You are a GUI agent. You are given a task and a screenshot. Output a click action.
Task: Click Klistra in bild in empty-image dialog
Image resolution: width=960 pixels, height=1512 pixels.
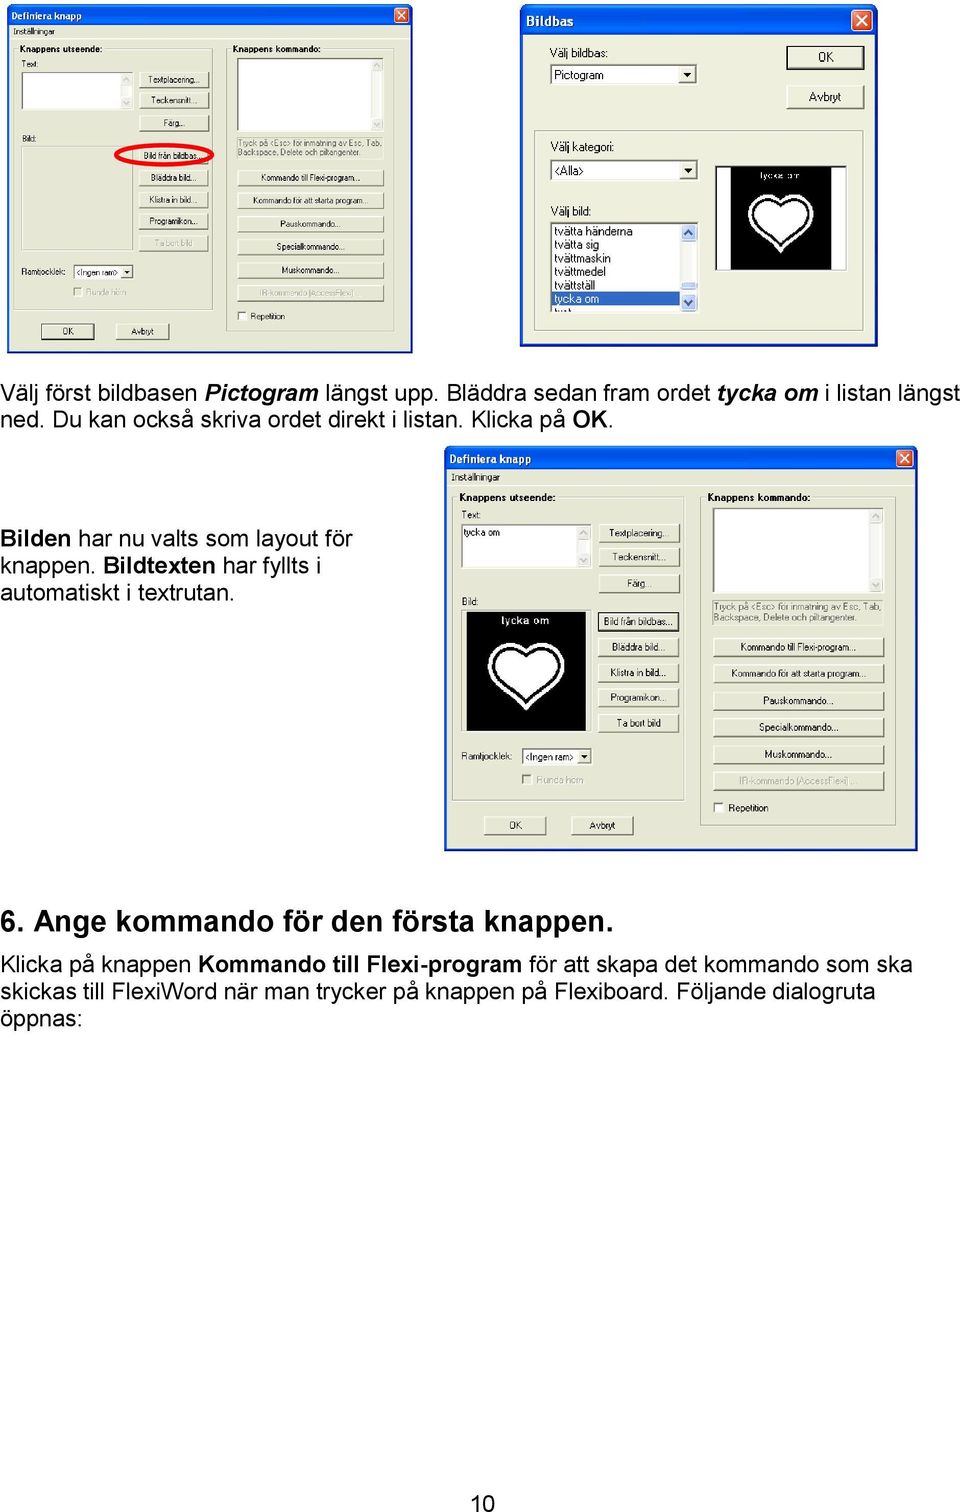[x=173, y=199]
